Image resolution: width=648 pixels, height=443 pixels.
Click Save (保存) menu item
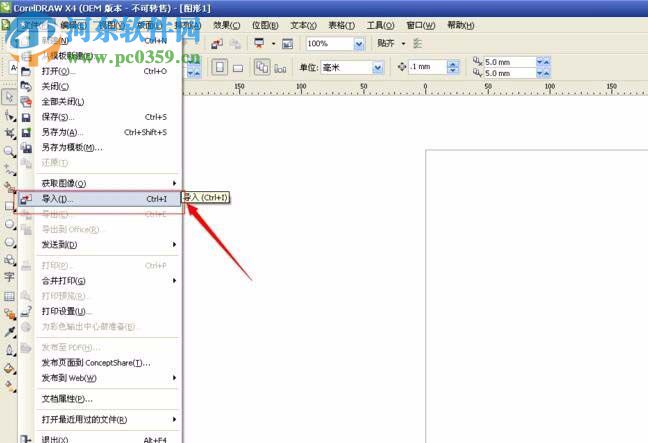tap(99, 117)
